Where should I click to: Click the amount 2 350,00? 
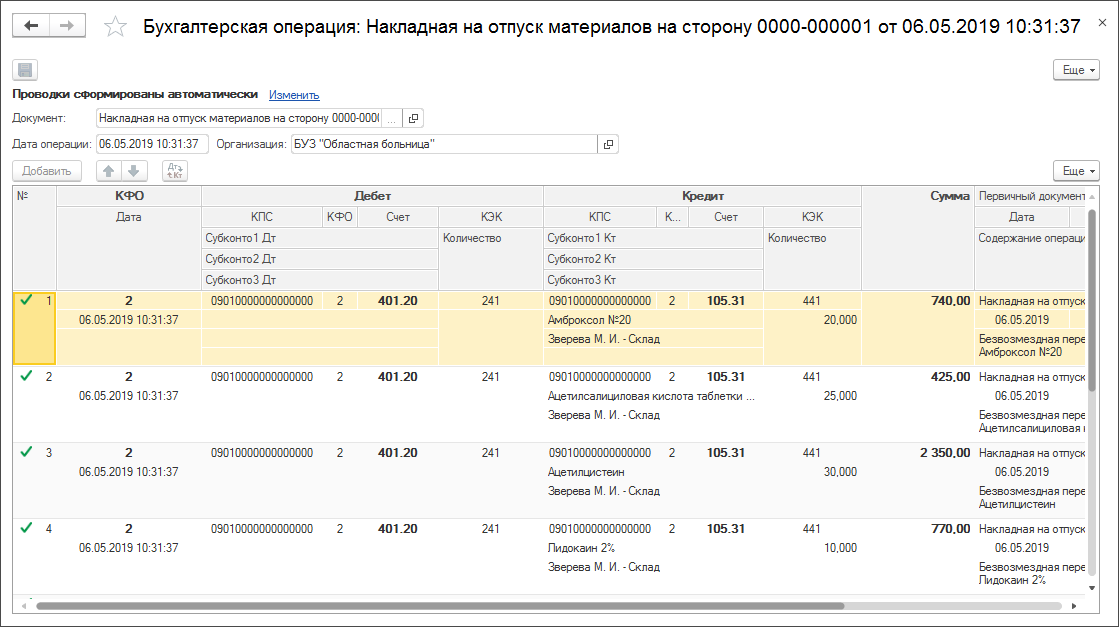(944, 453)
